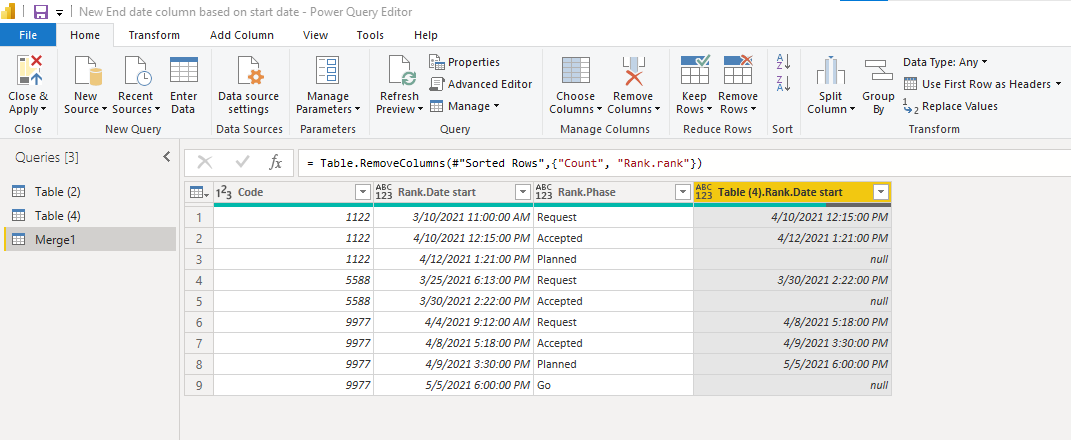Image resolution: width=1071 pixels, height=440 pixels.
Task: Click the Remove Rows icon
Action: [738, 70]
